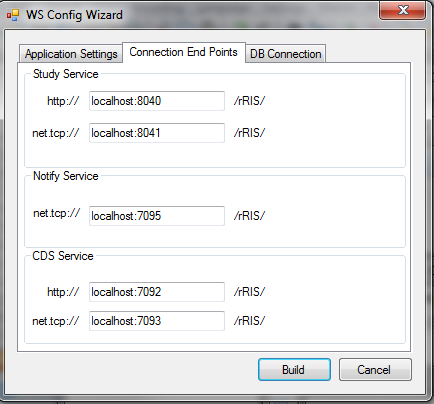Click the Notify Service group label
434x404 pixels.
pos(66,176)
